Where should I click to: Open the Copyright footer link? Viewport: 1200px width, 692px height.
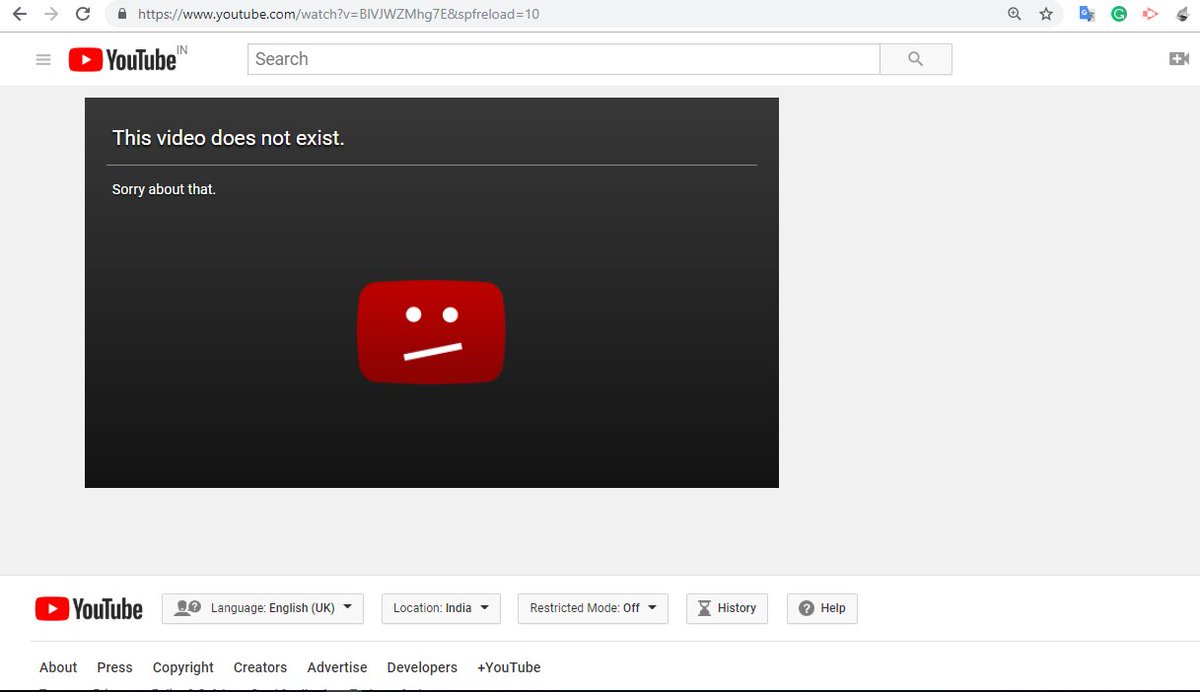[x=183, y=667]
